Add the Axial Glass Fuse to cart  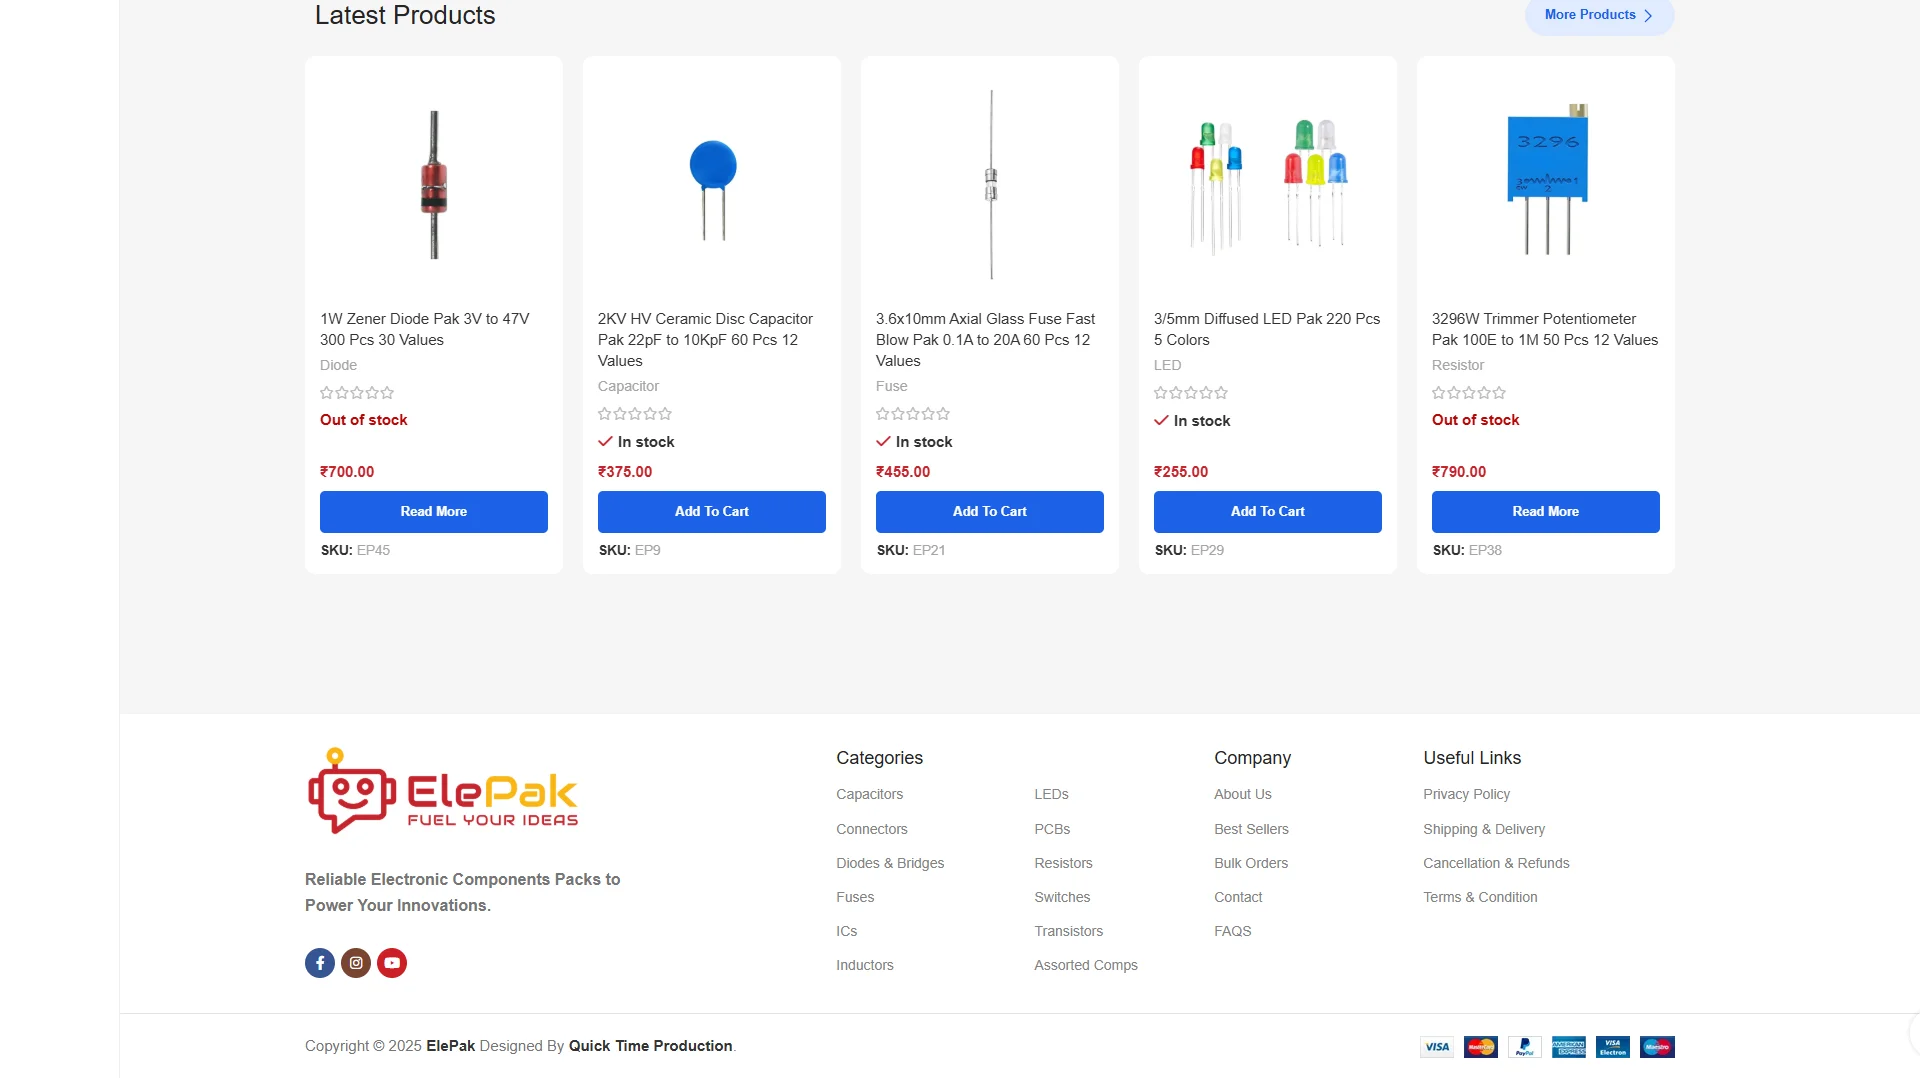(x=989, y=512)
